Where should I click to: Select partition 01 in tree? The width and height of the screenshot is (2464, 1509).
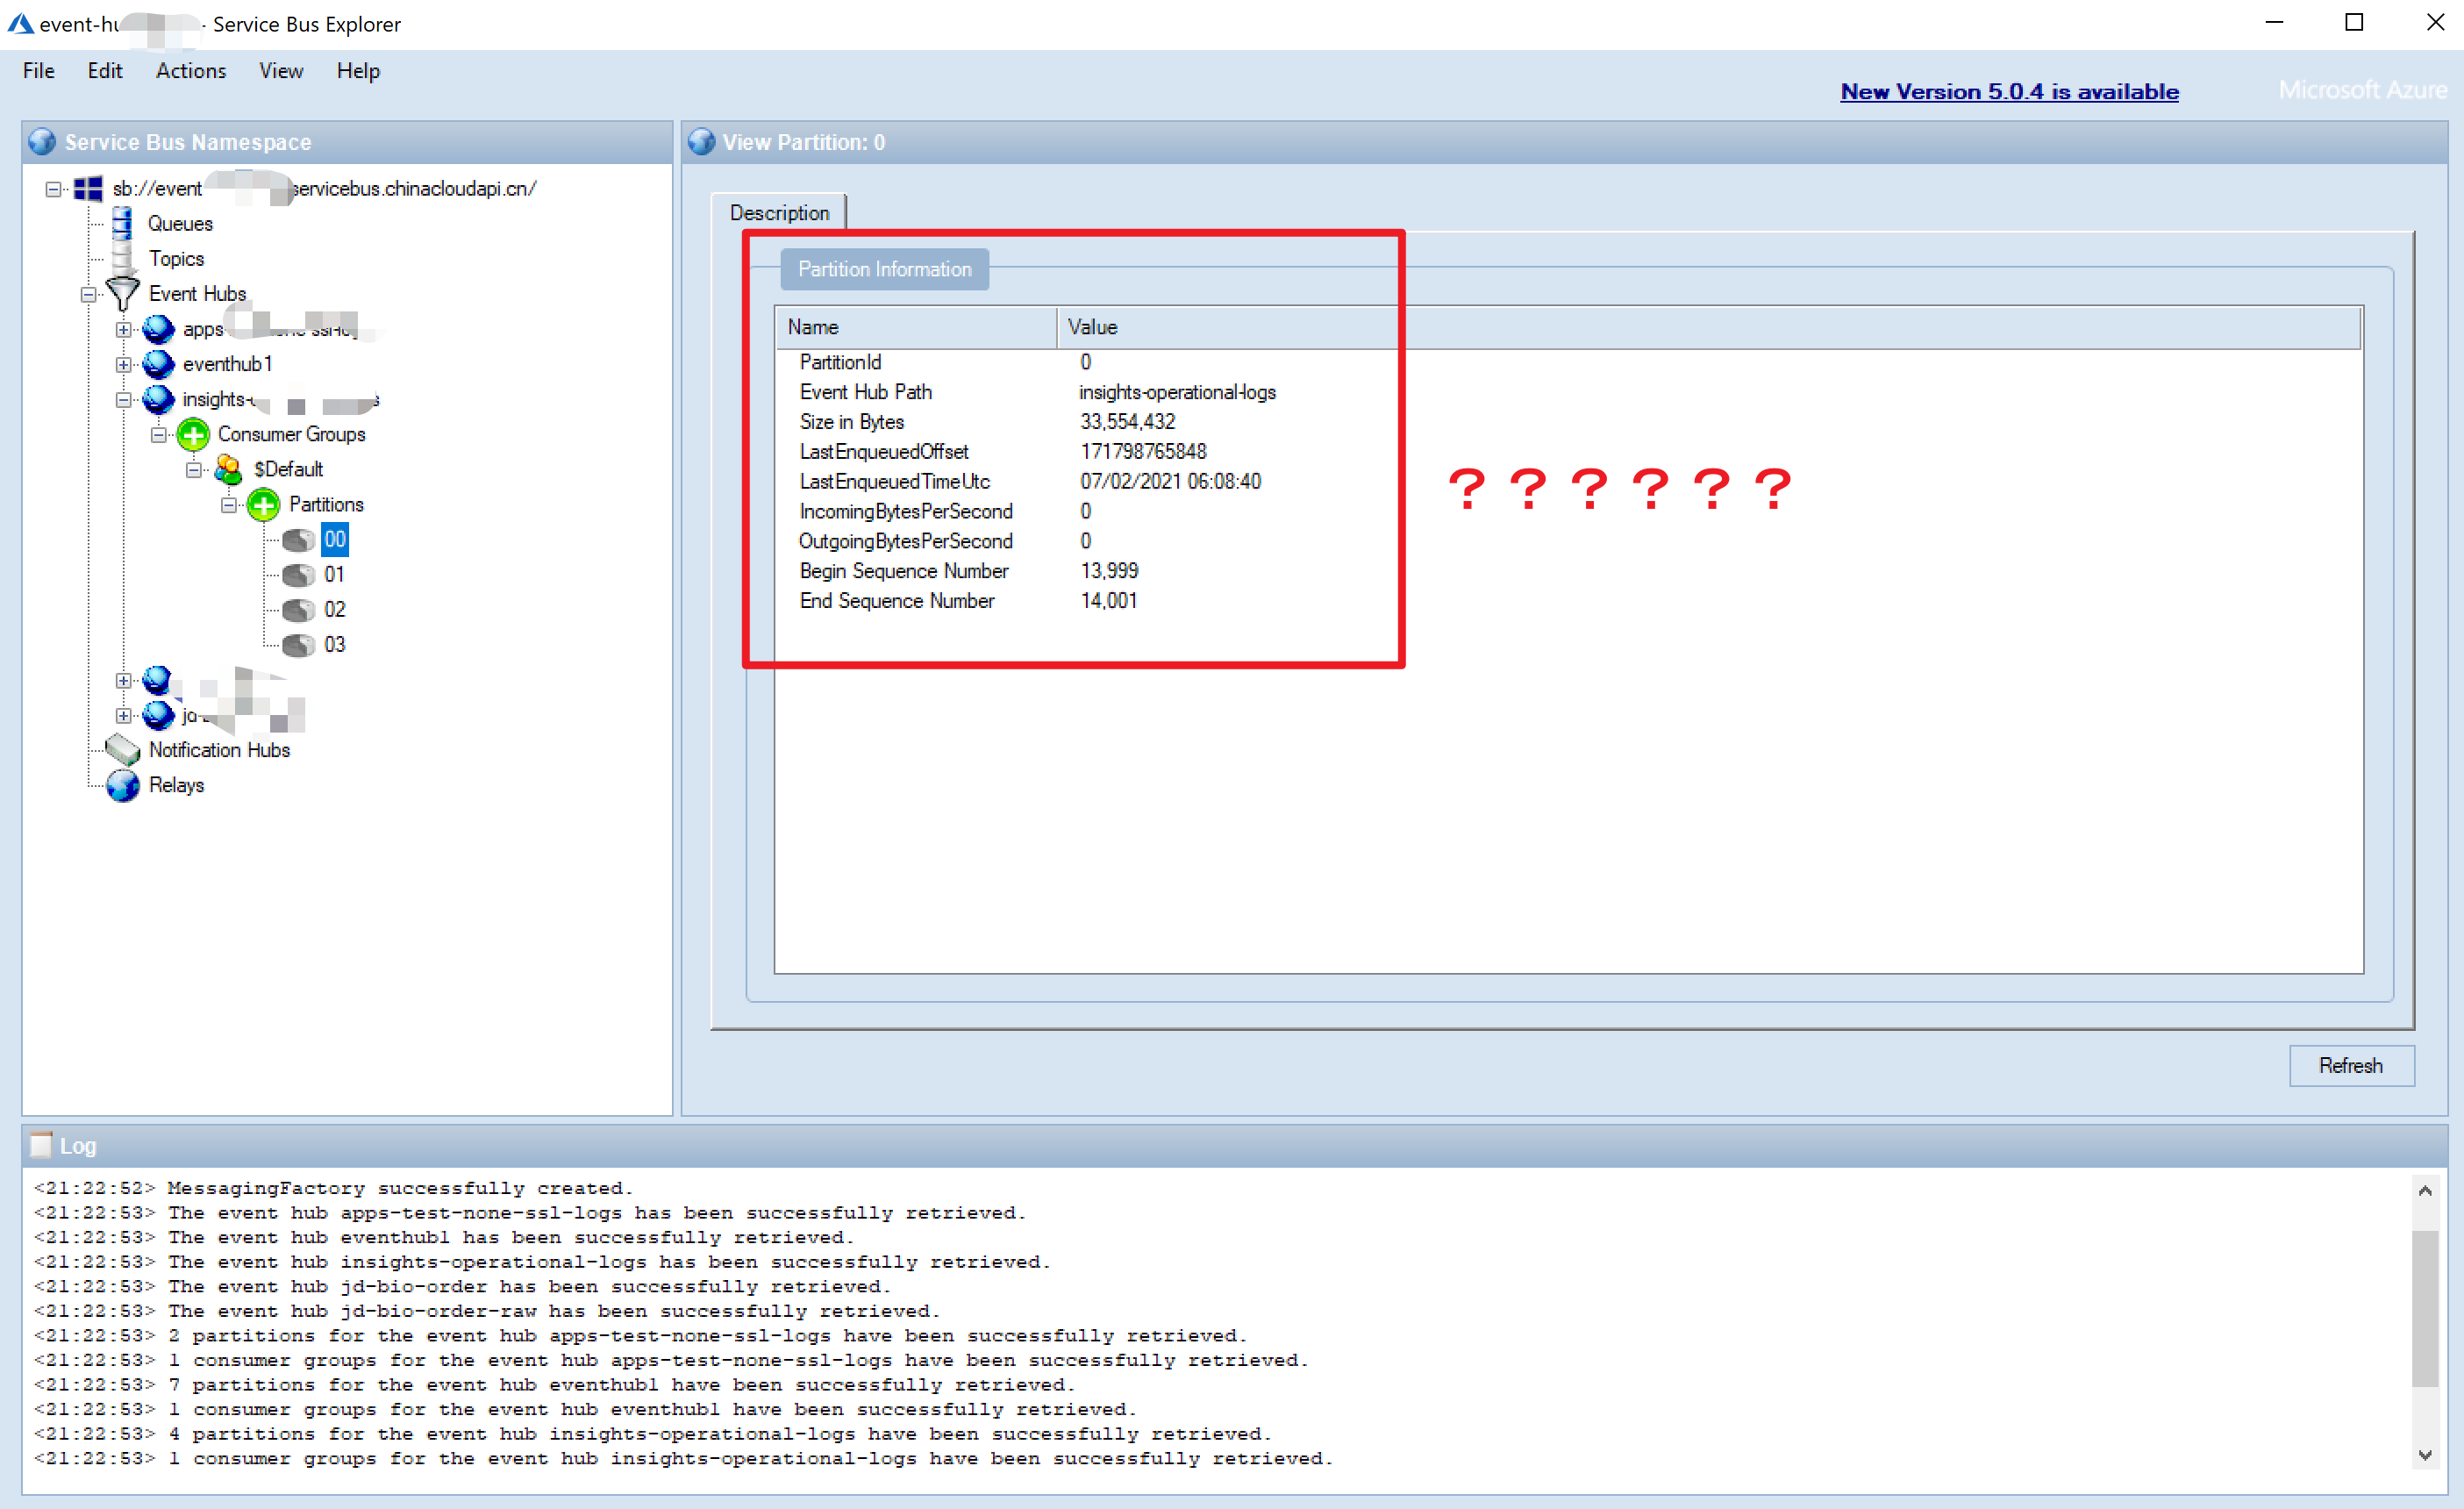[334, 575]
